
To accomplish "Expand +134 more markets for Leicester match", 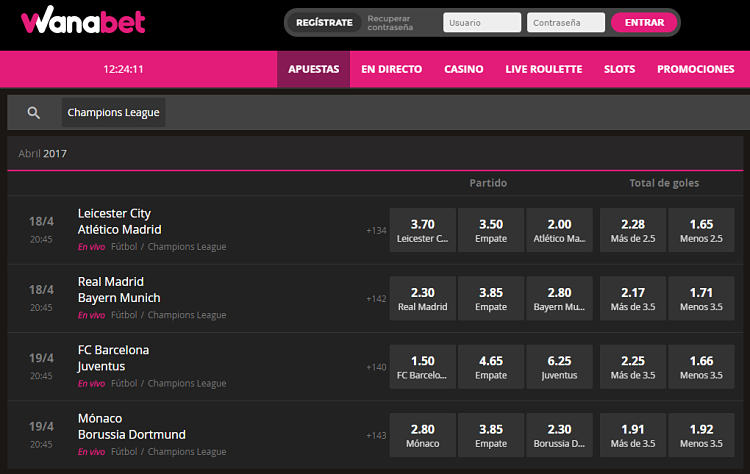I will click(x=376, y=231).
